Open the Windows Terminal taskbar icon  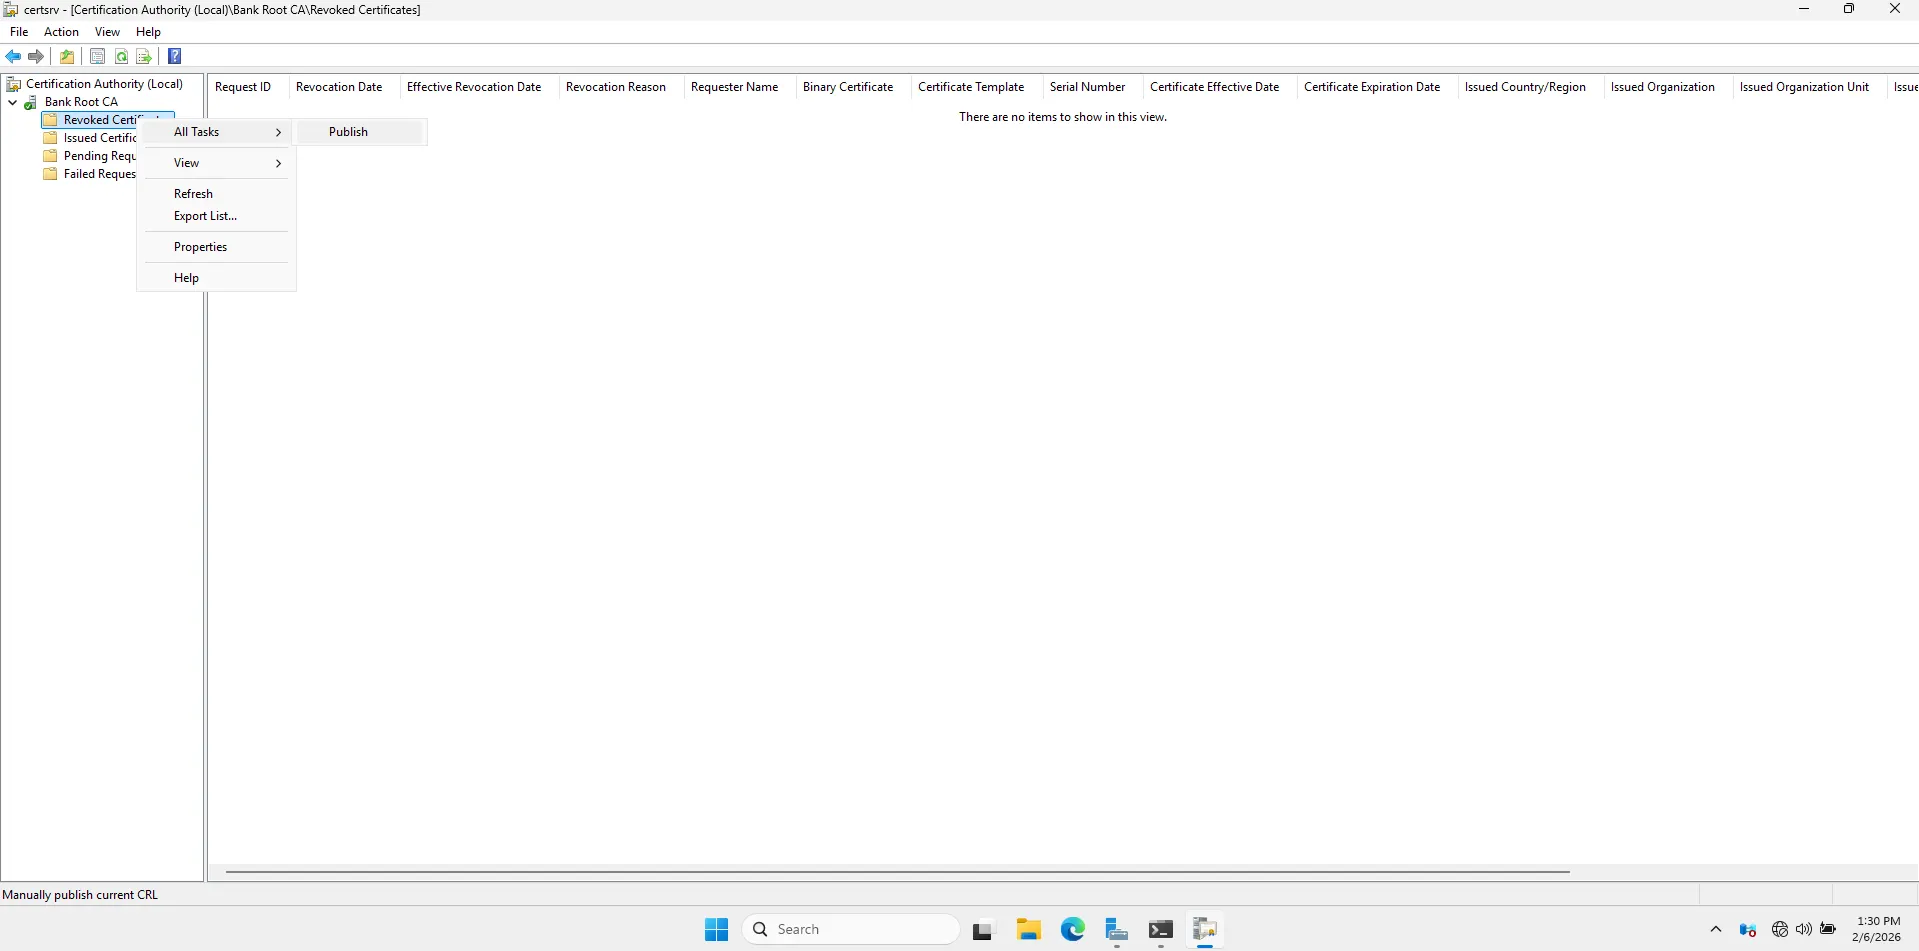(x=1160, y=928)
